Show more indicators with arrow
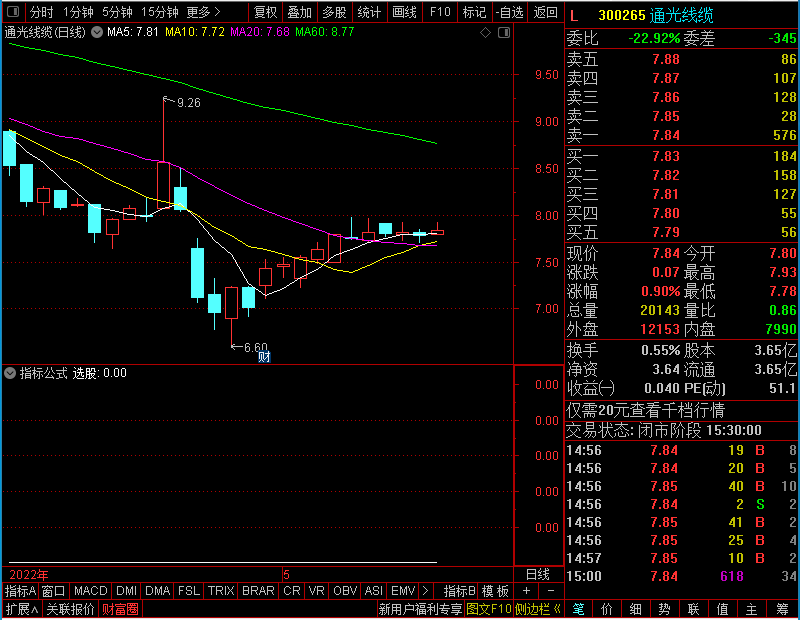Image resolution: width=800 pixels, height=620 pixels. tap(426, 591)
